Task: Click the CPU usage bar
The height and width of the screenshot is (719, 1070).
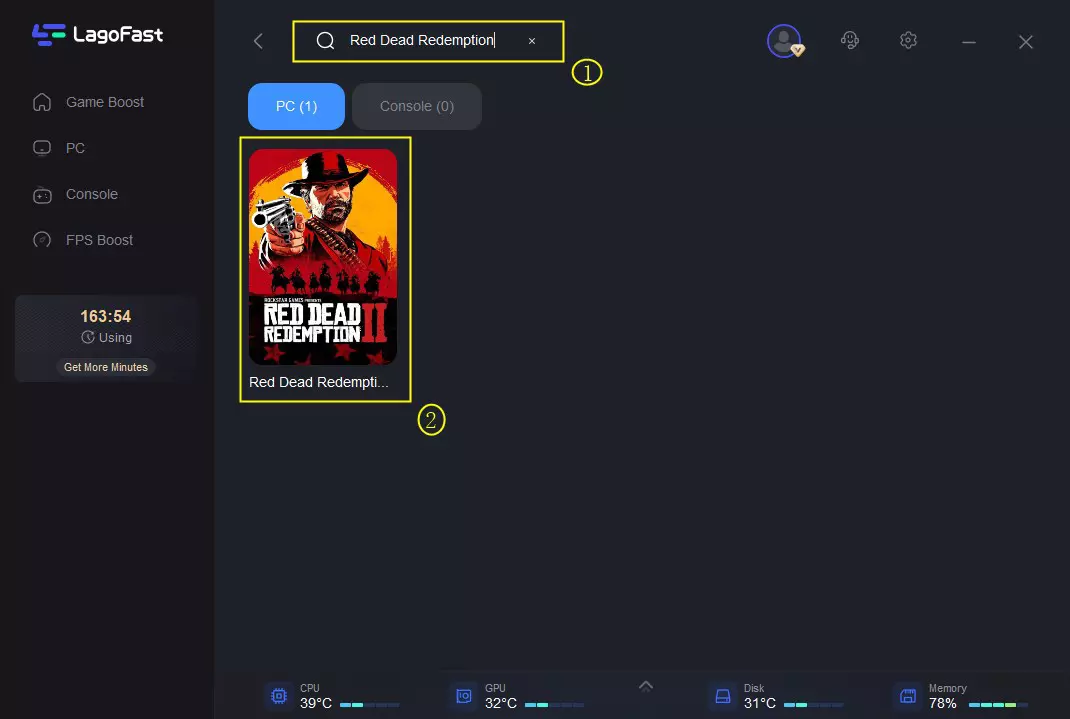Action: point(369,705)
